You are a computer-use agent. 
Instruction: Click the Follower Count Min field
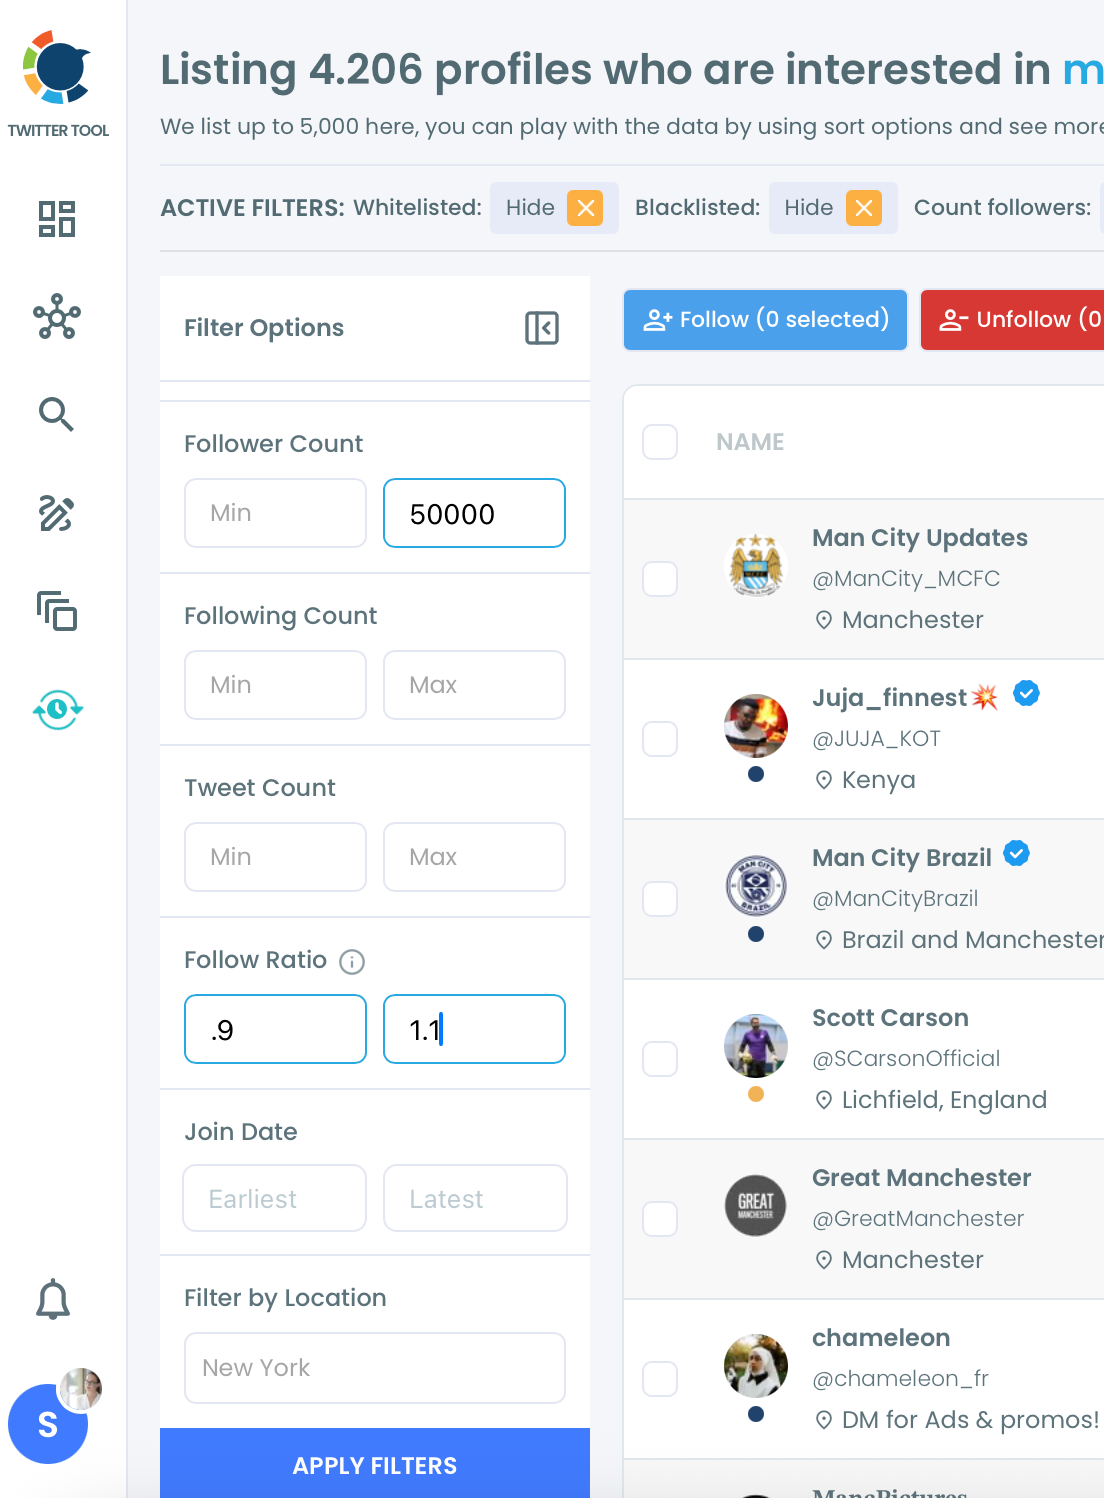275,513
